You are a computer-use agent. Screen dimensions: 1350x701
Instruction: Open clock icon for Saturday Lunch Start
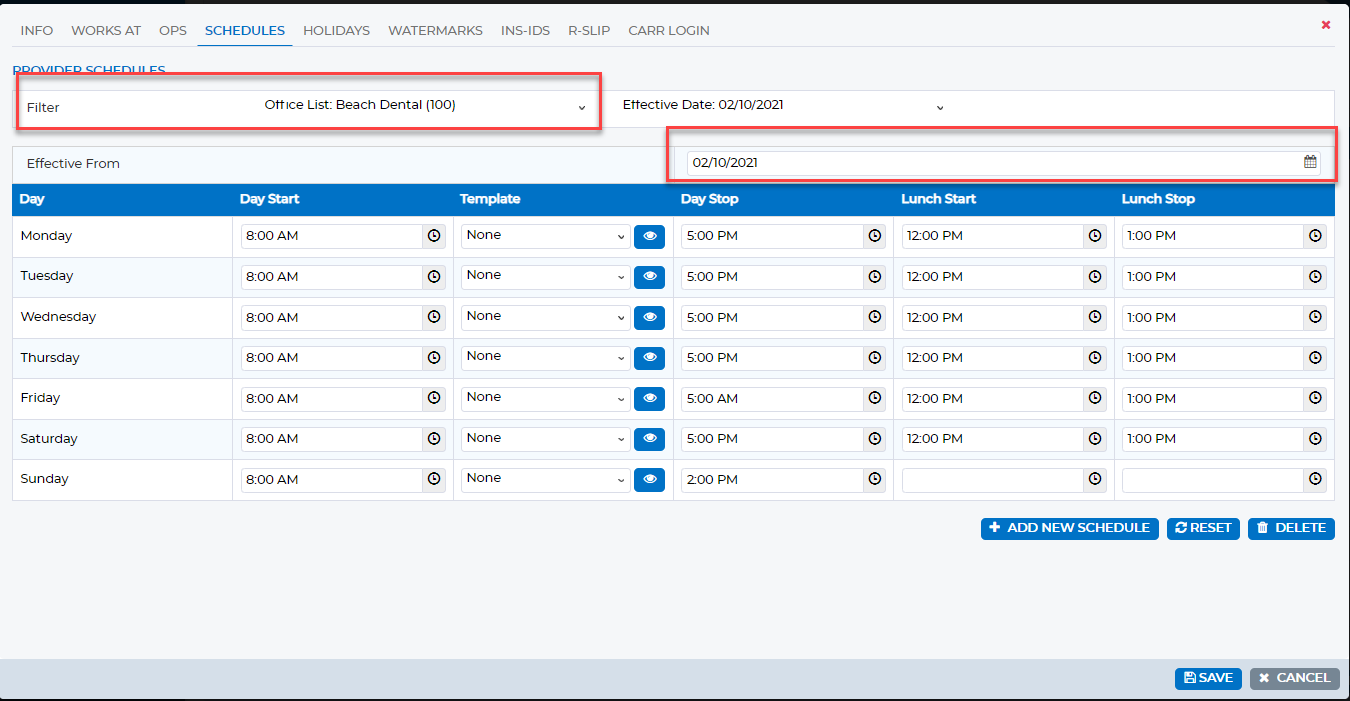point(1095,439)
